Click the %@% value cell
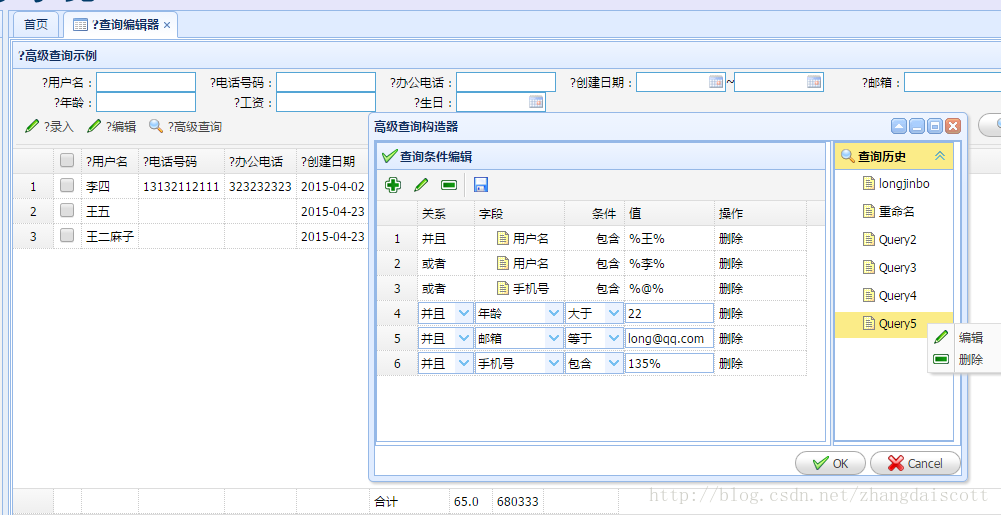Screen dimensions: 1001x515 tap(669, 288)
